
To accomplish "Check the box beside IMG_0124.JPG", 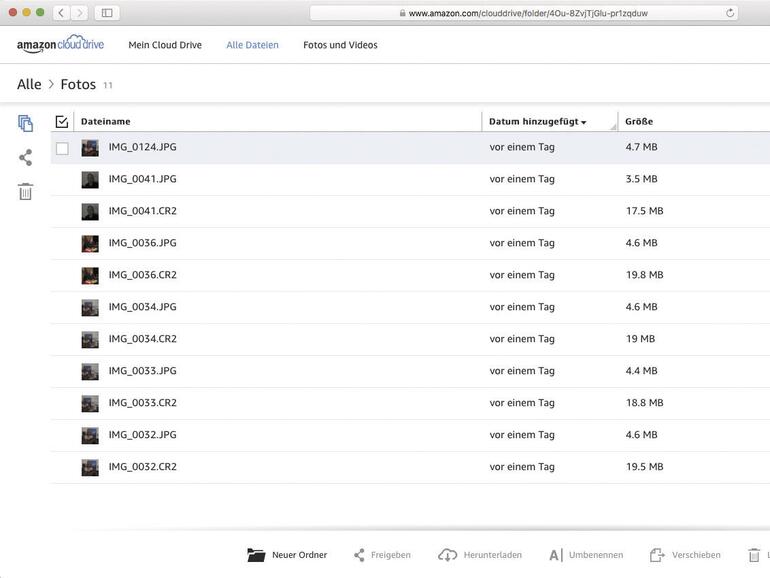I will (x=62, y=148).
